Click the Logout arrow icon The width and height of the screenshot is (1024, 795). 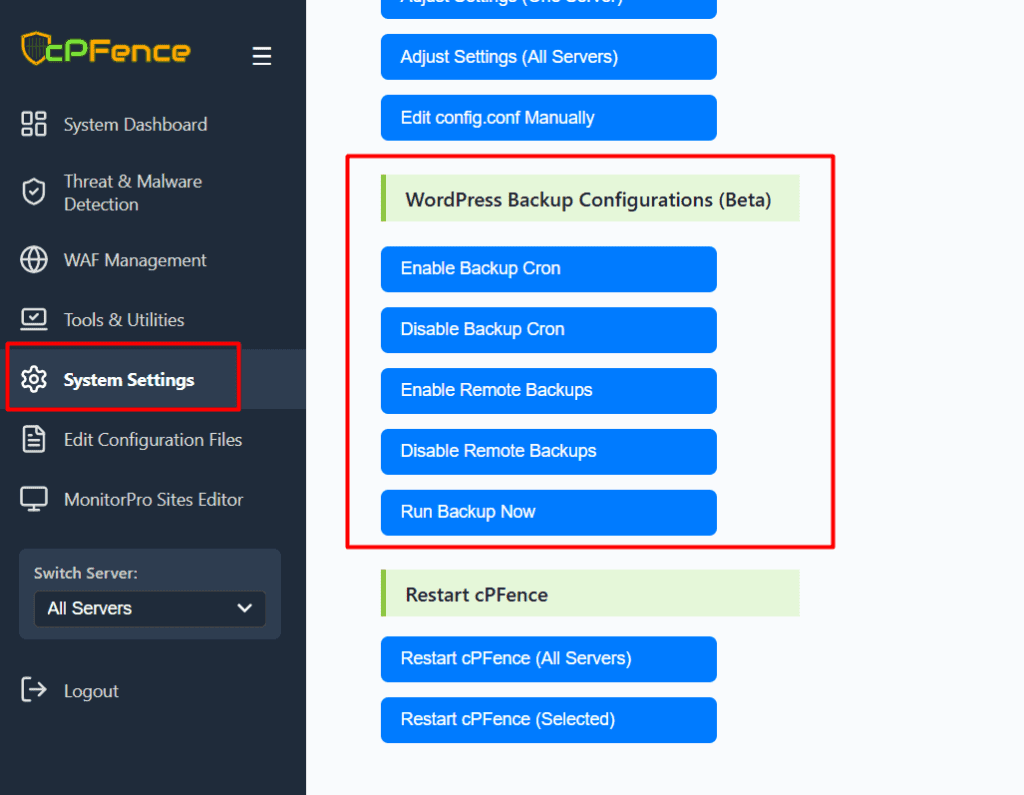tap(34, 690)
